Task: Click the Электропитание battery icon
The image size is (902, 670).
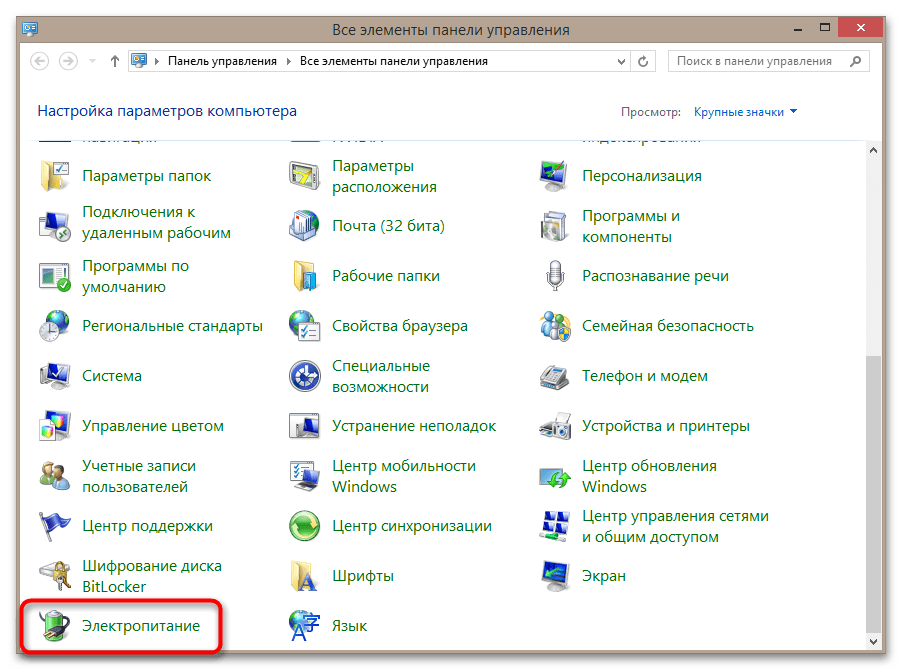Action: tap(55, 626)
